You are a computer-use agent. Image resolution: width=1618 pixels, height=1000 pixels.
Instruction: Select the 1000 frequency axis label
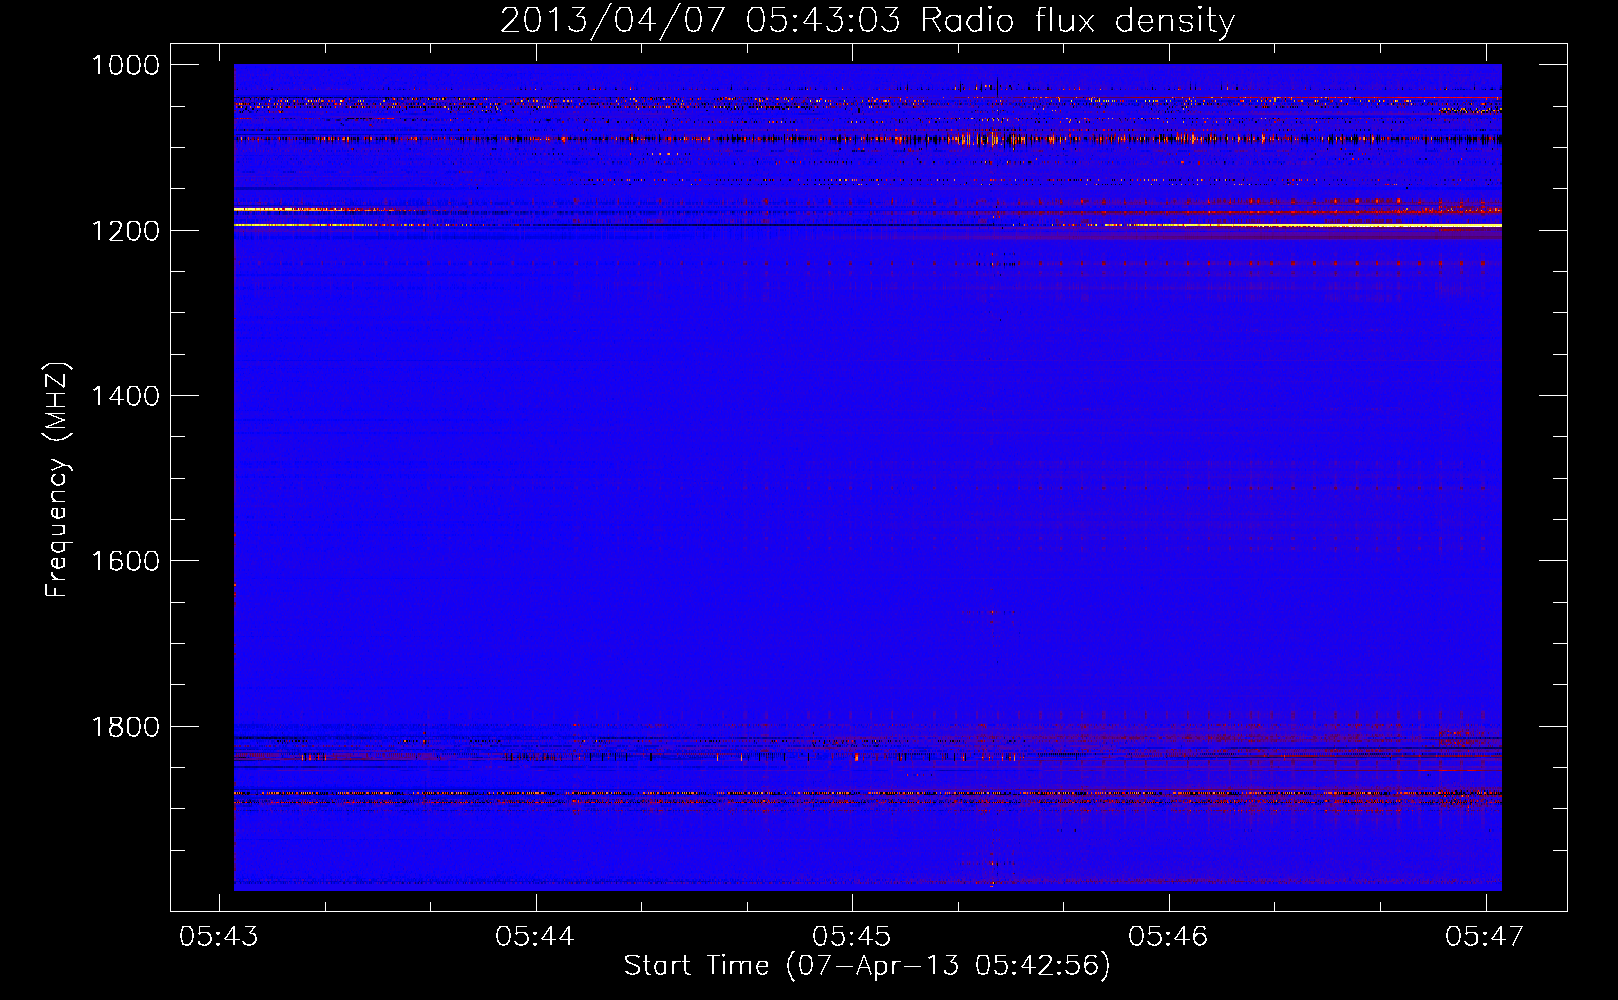pos(125,65)
